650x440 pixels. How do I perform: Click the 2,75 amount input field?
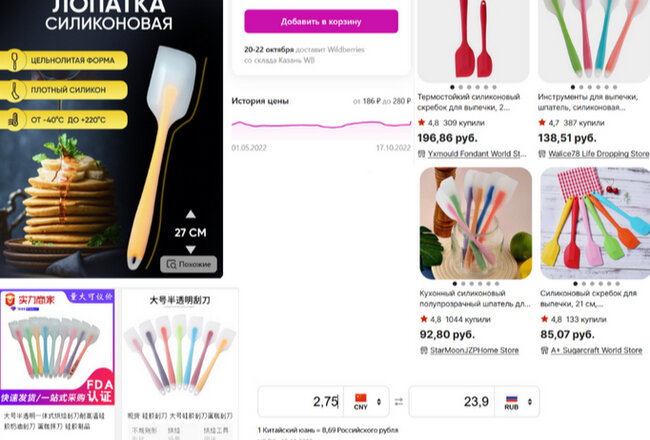(x=301, y=401)
